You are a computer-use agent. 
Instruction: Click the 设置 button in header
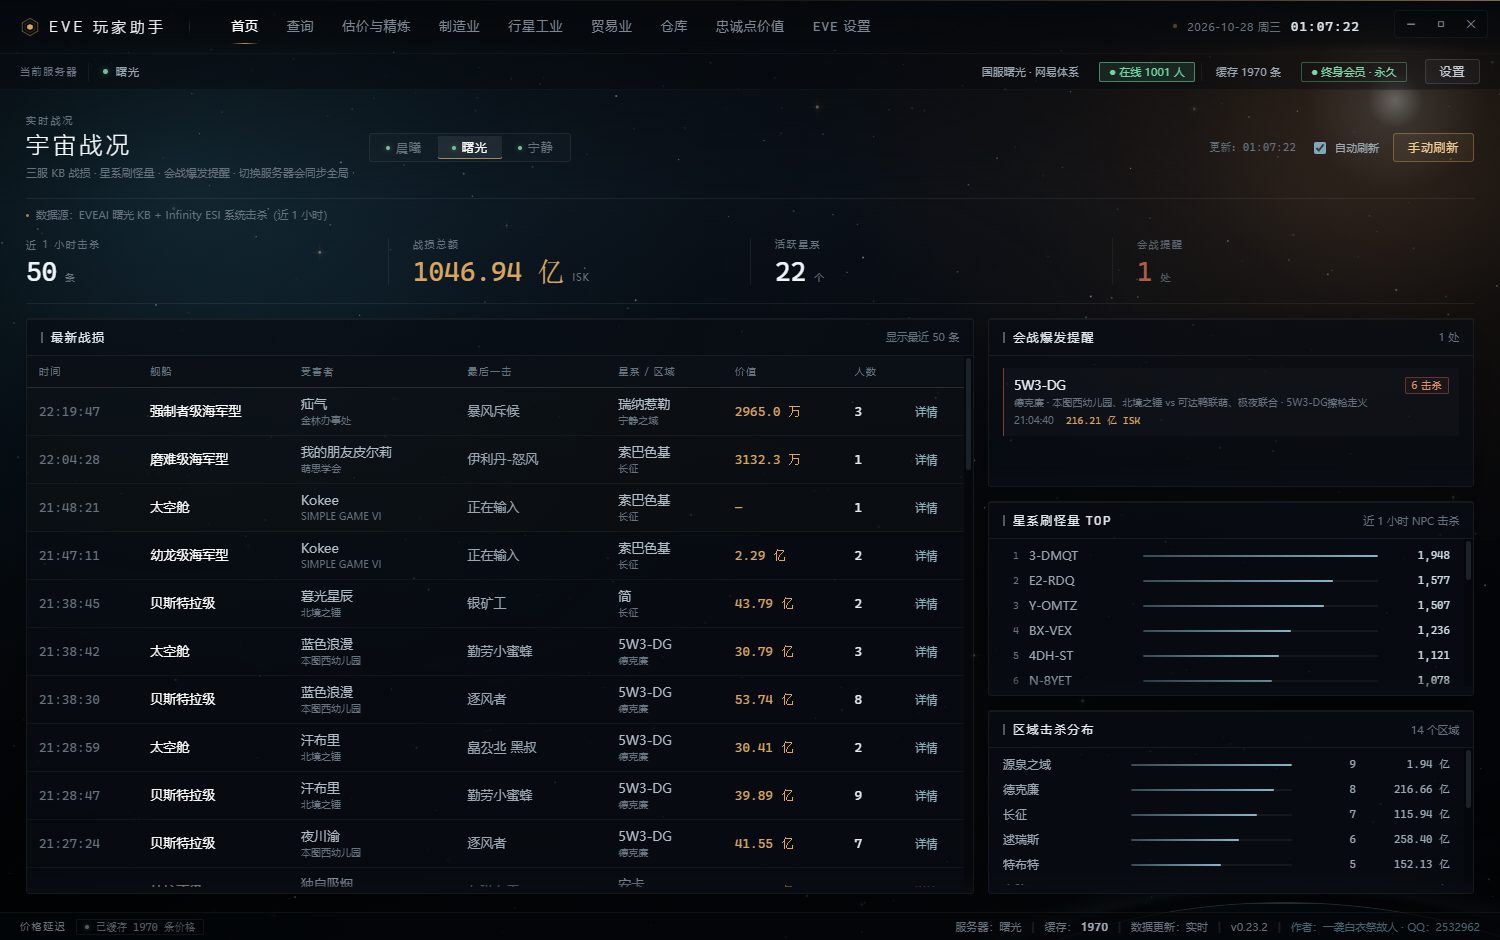[1452, 72]
